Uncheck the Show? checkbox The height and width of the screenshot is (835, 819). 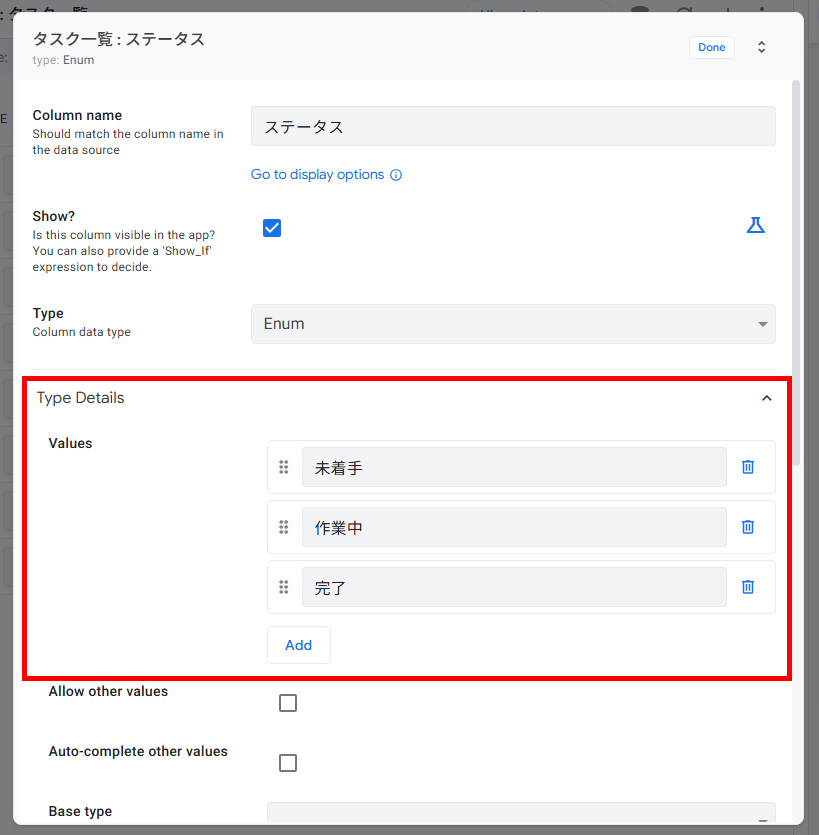click(x=272, y=228)
